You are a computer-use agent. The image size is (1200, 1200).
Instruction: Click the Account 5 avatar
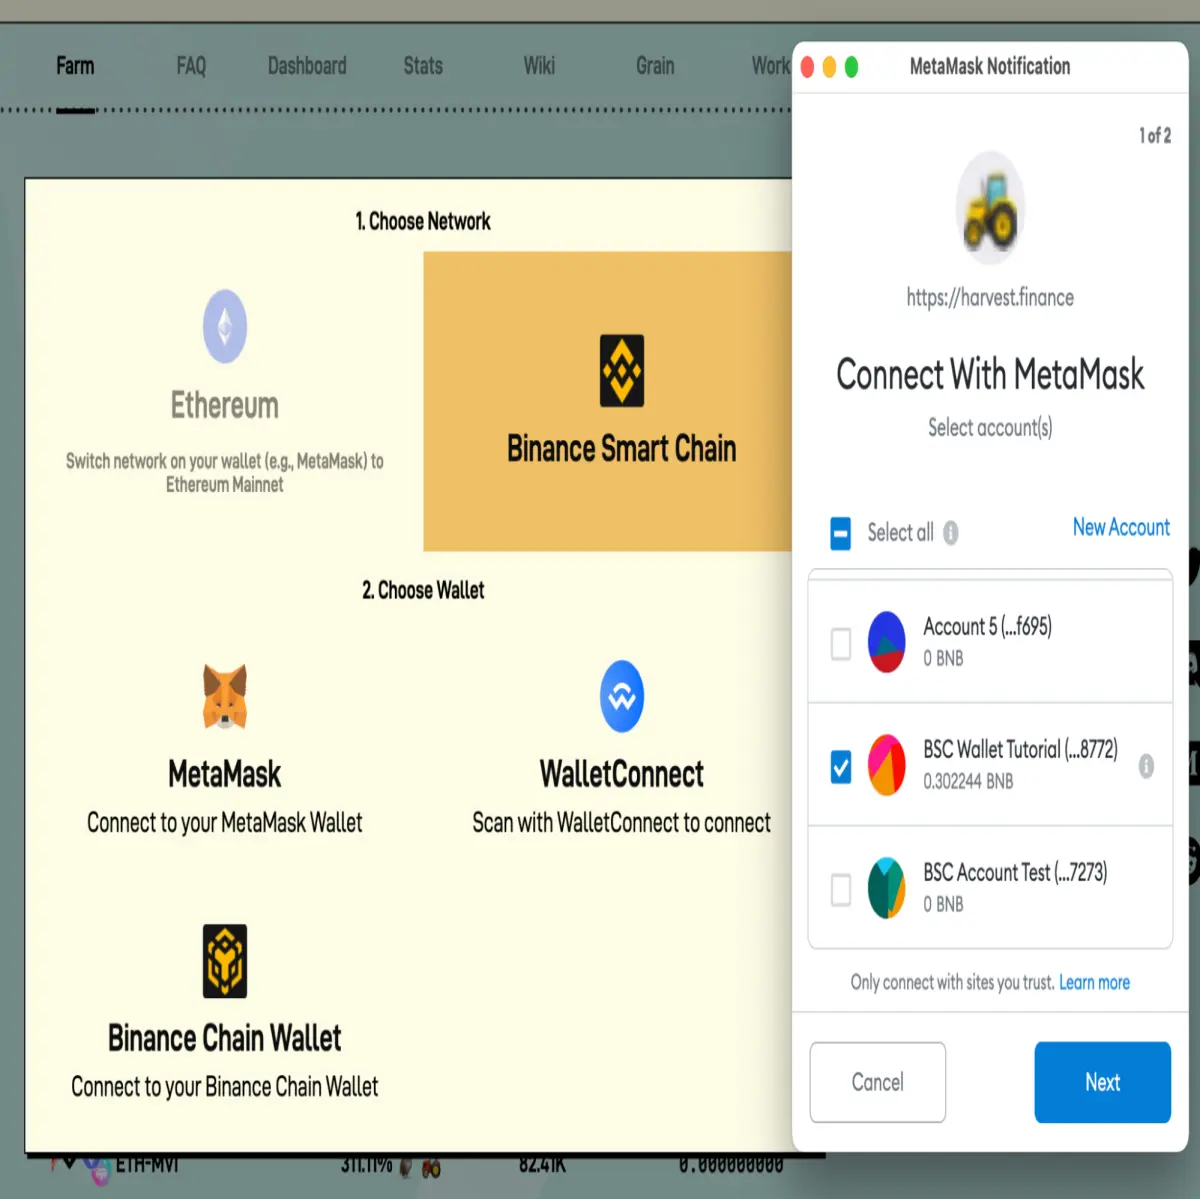coord(887,642)
